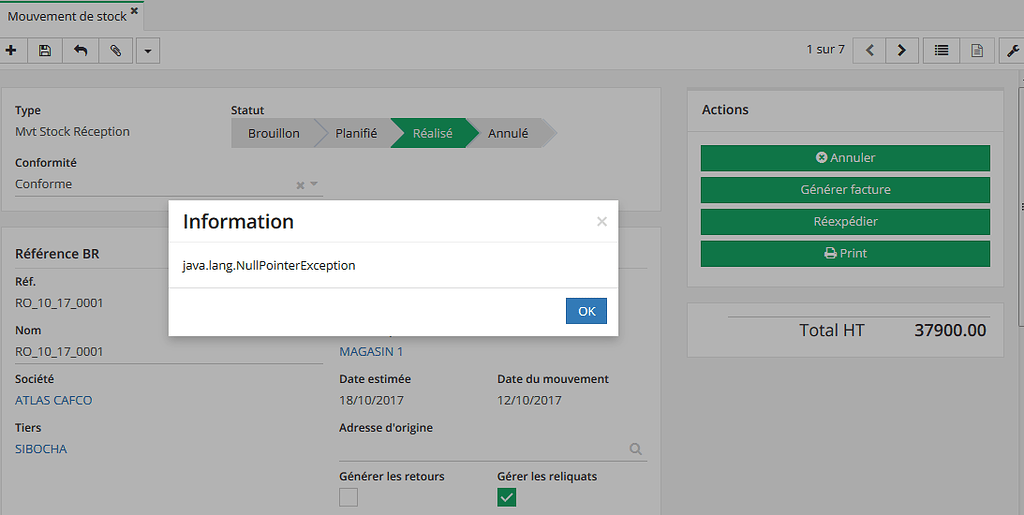Expand the Conformité dropdown arrow

[x=314, y=184]
